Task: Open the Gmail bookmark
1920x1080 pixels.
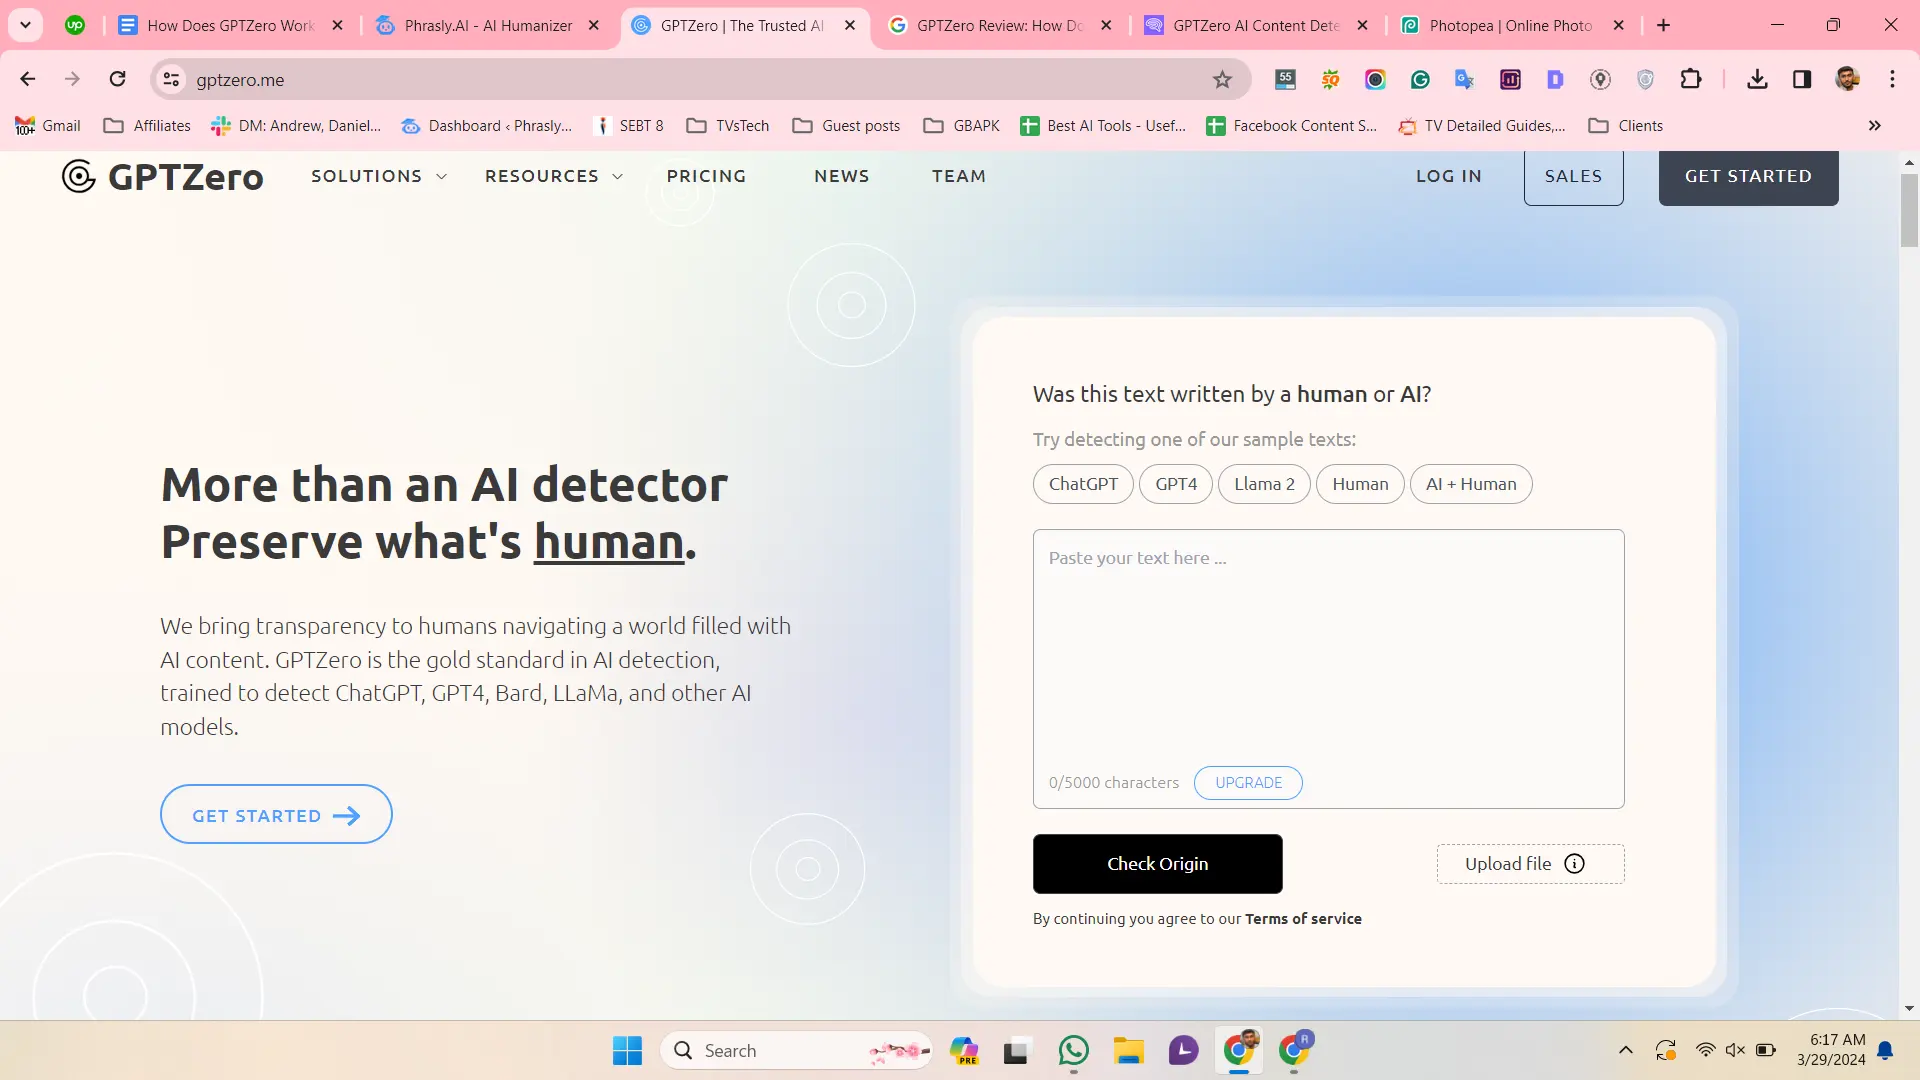Action: [48, 126]
